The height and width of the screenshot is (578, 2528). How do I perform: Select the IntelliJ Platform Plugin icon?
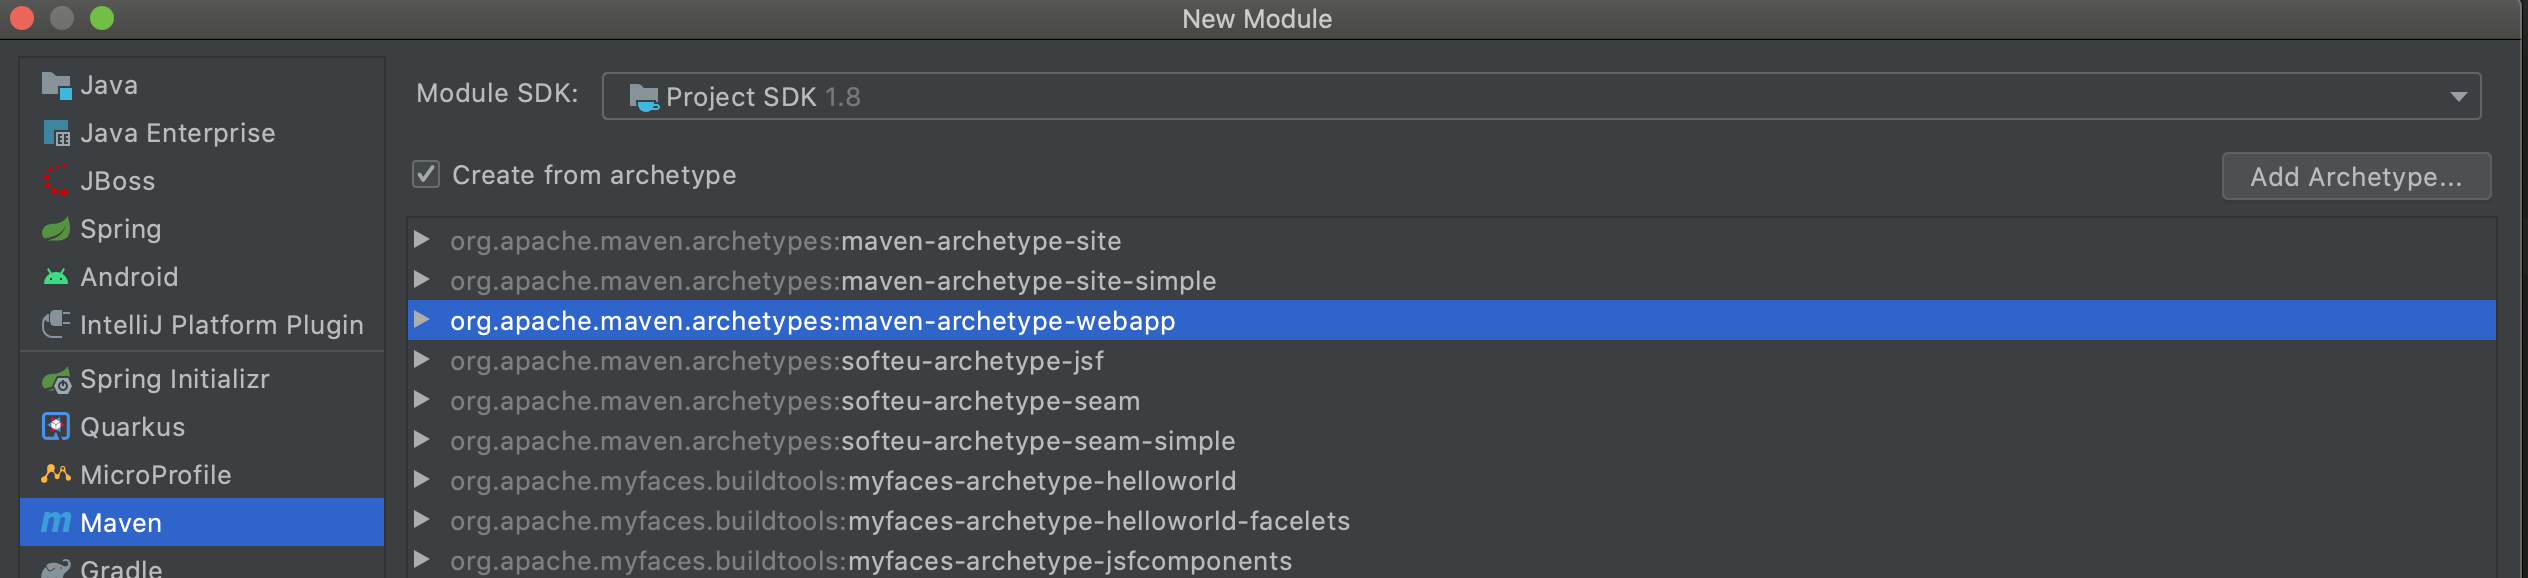pos(56,324)
